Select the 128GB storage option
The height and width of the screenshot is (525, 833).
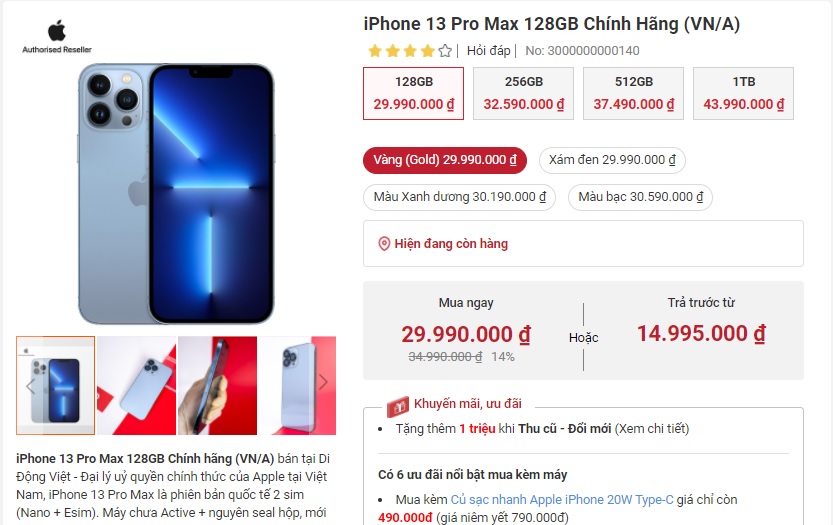click(413, 94)
